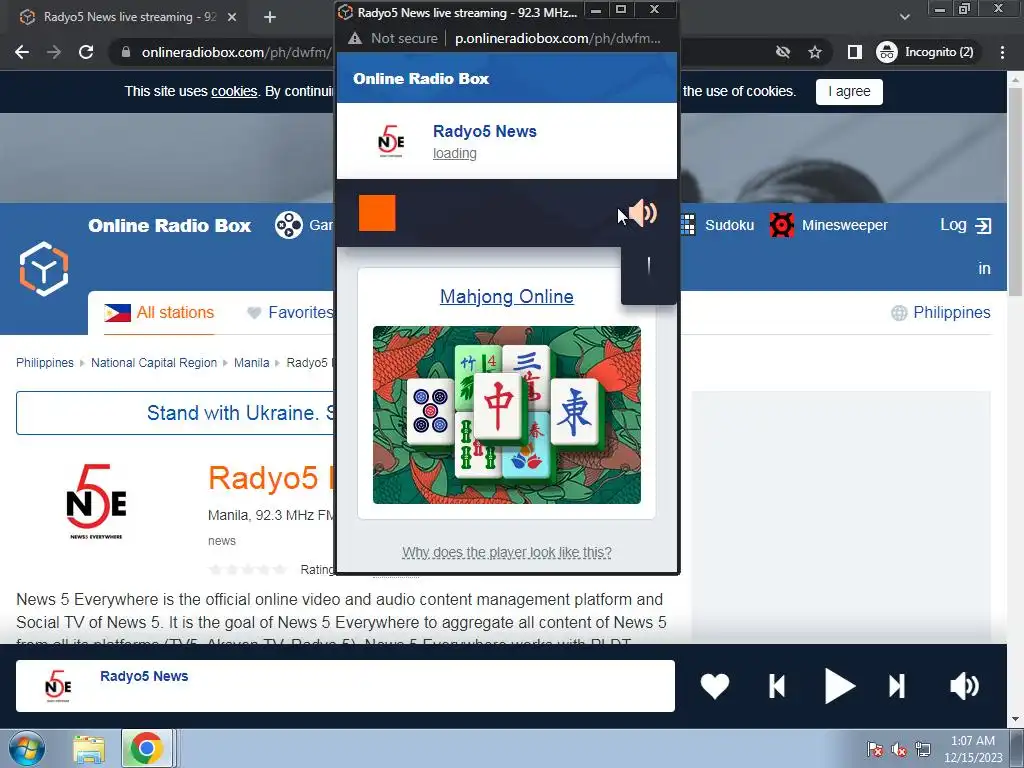
Task: Click the large Radyo5 N5E station logo
Action: coord(96,502)
